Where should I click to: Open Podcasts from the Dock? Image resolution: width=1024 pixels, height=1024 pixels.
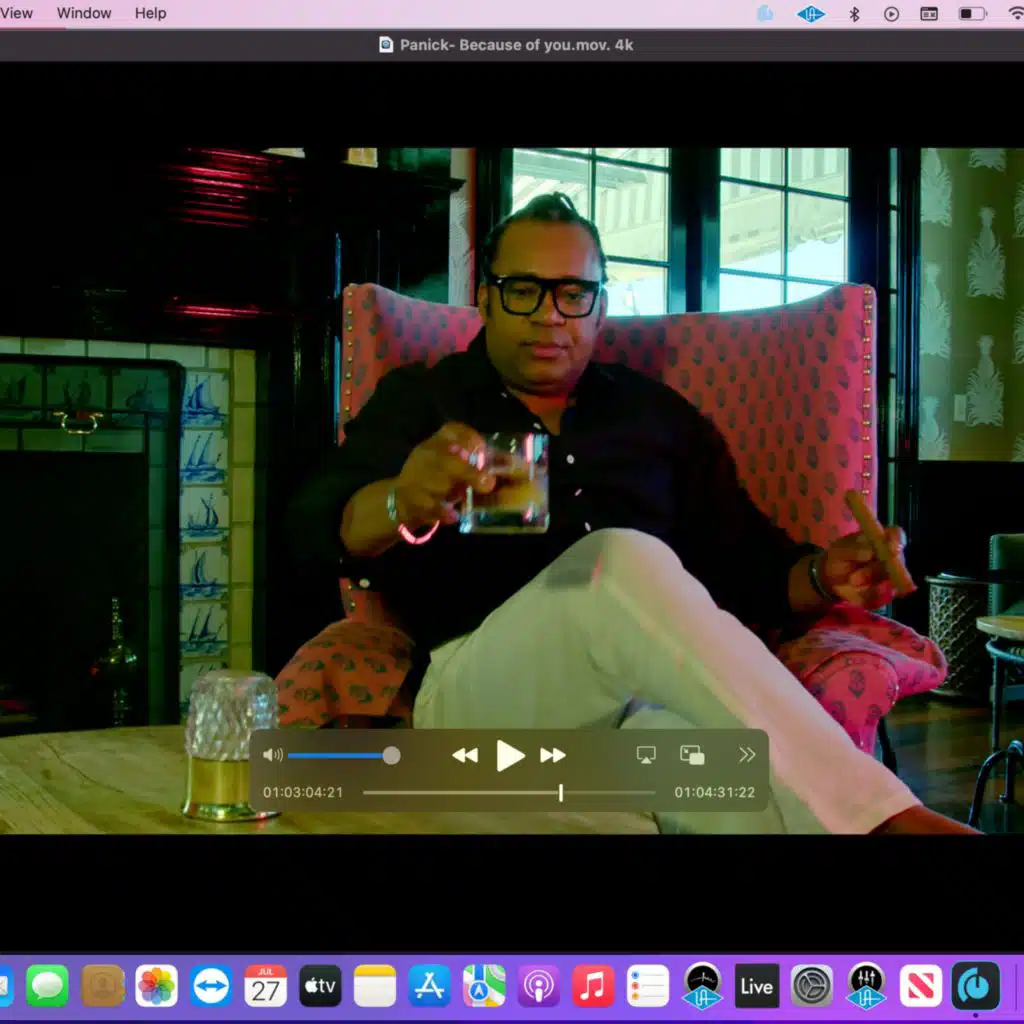(x=538, y=985)
